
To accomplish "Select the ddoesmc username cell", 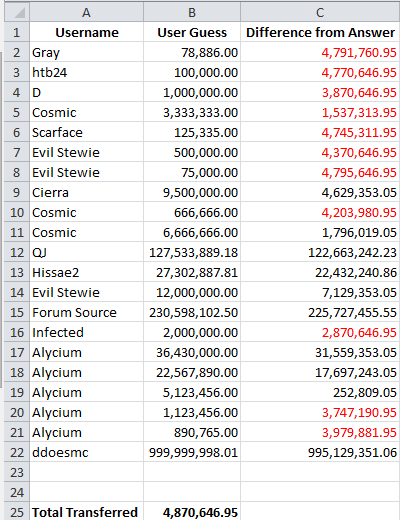I will click(x=86, y=452).
